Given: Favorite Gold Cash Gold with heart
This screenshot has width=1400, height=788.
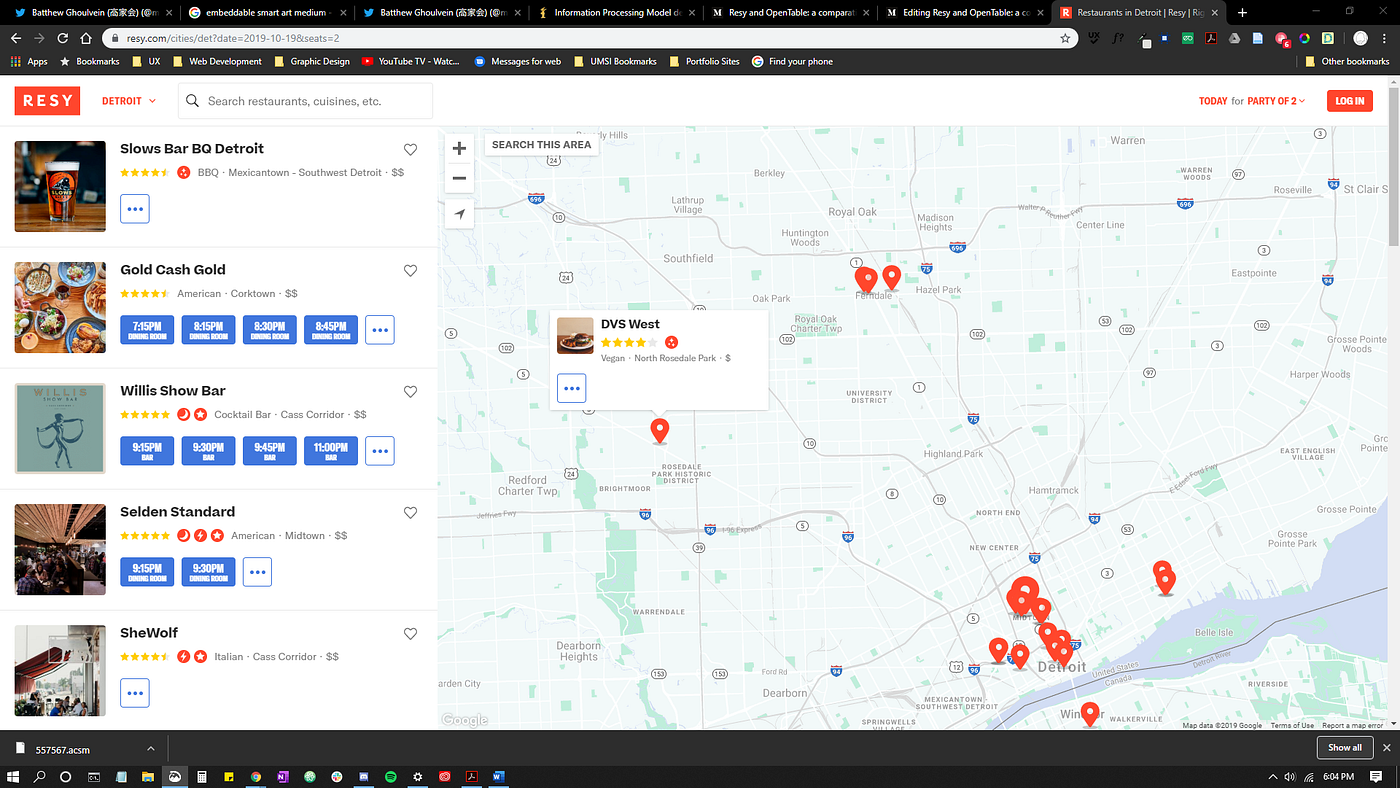Looking at the screenshot, I should click(410, 270).
